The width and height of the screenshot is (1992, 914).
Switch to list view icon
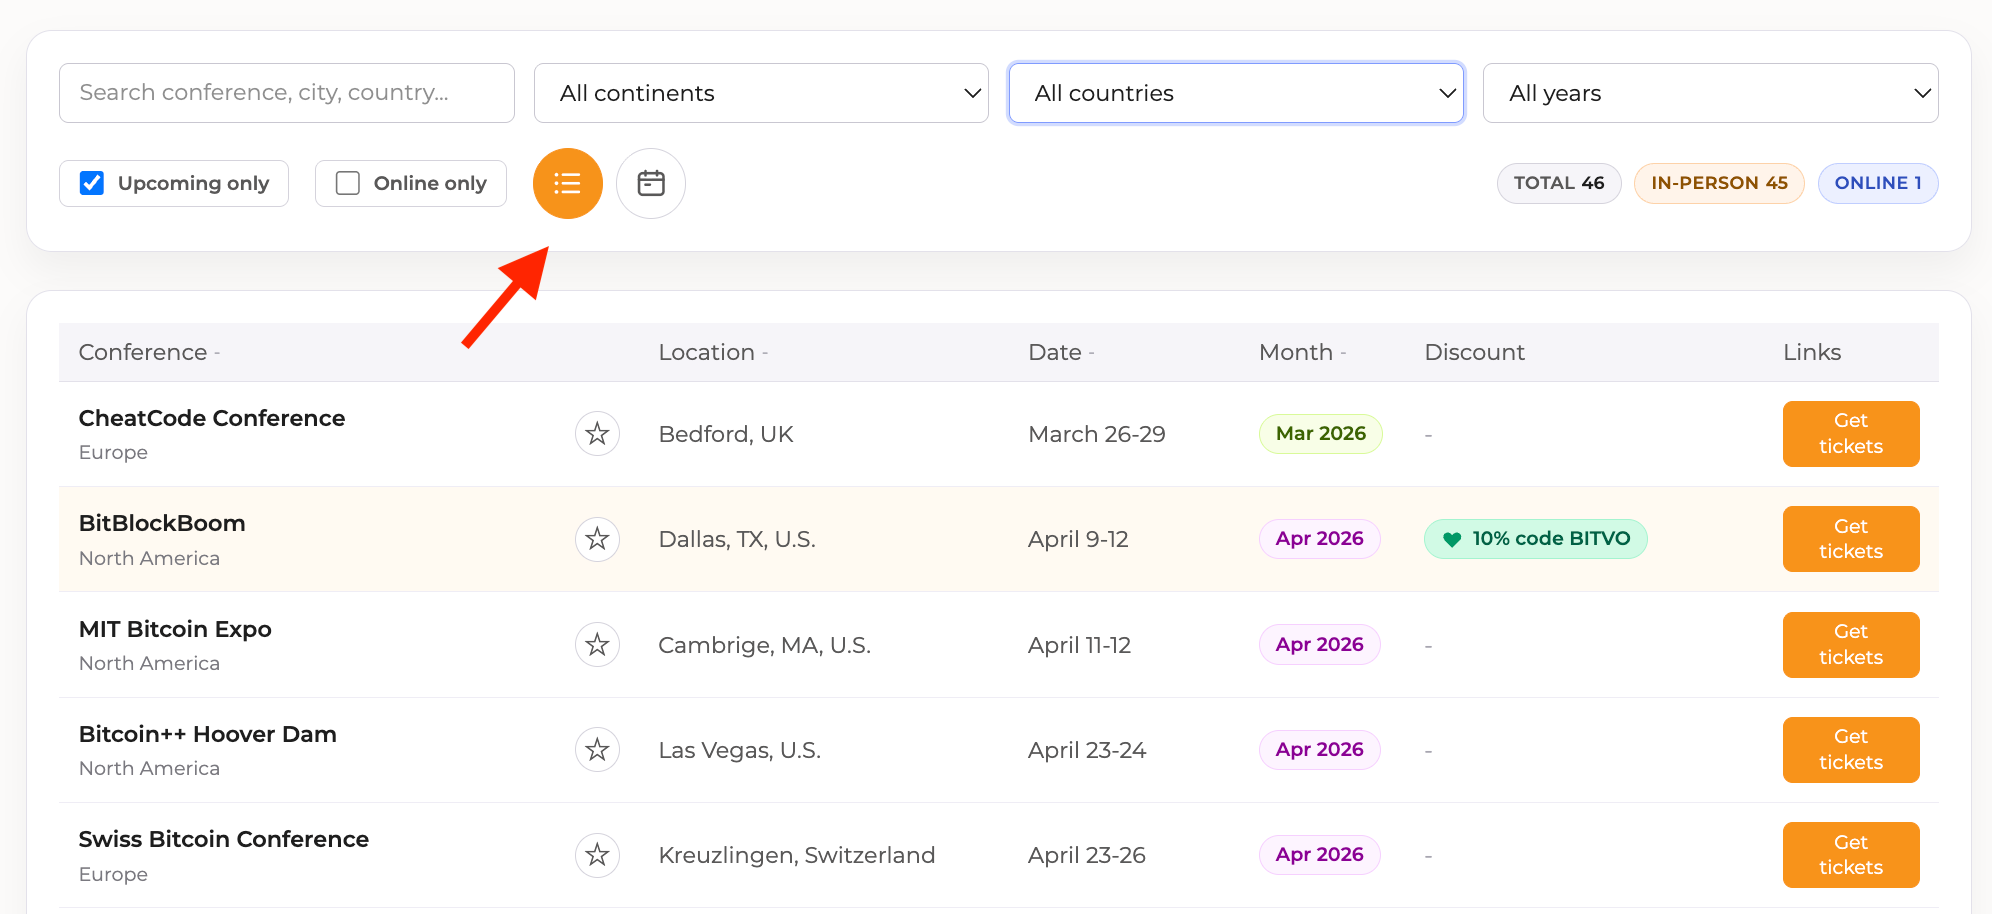click(x=567, y=183)
